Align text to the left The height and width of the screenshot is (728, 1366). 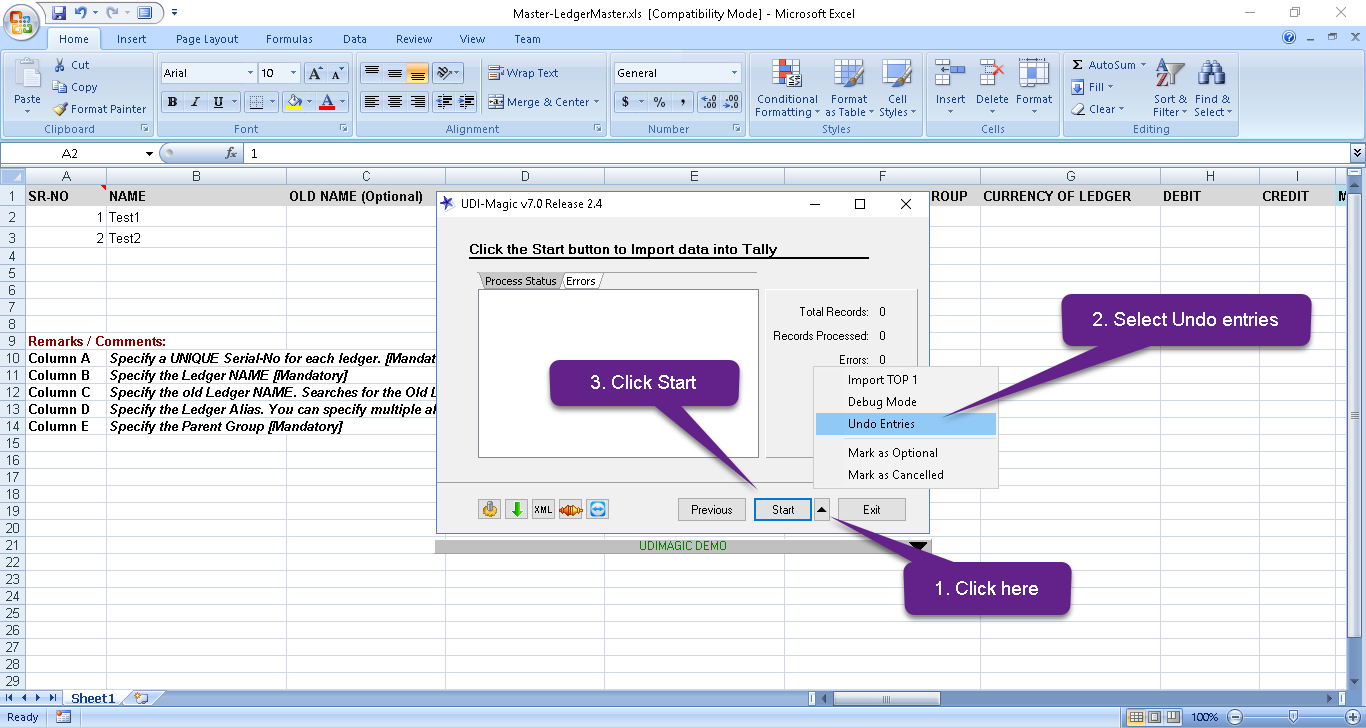point(371,102)
